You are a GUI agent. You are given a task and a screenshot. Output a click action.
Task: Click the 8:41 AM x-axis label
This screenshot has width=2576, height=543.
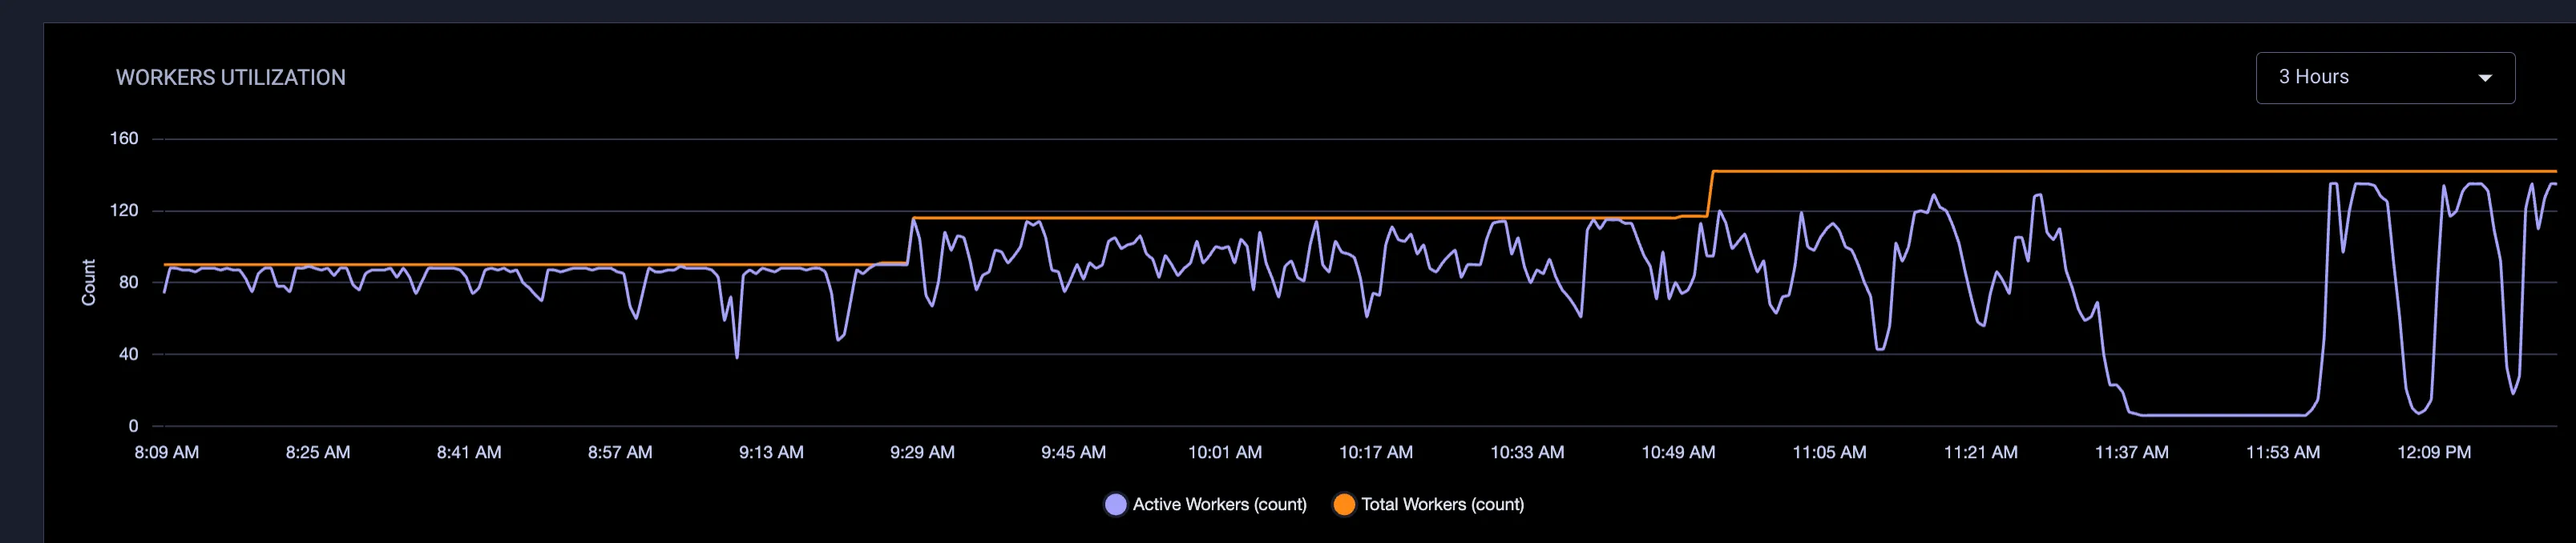click(469, 452)
